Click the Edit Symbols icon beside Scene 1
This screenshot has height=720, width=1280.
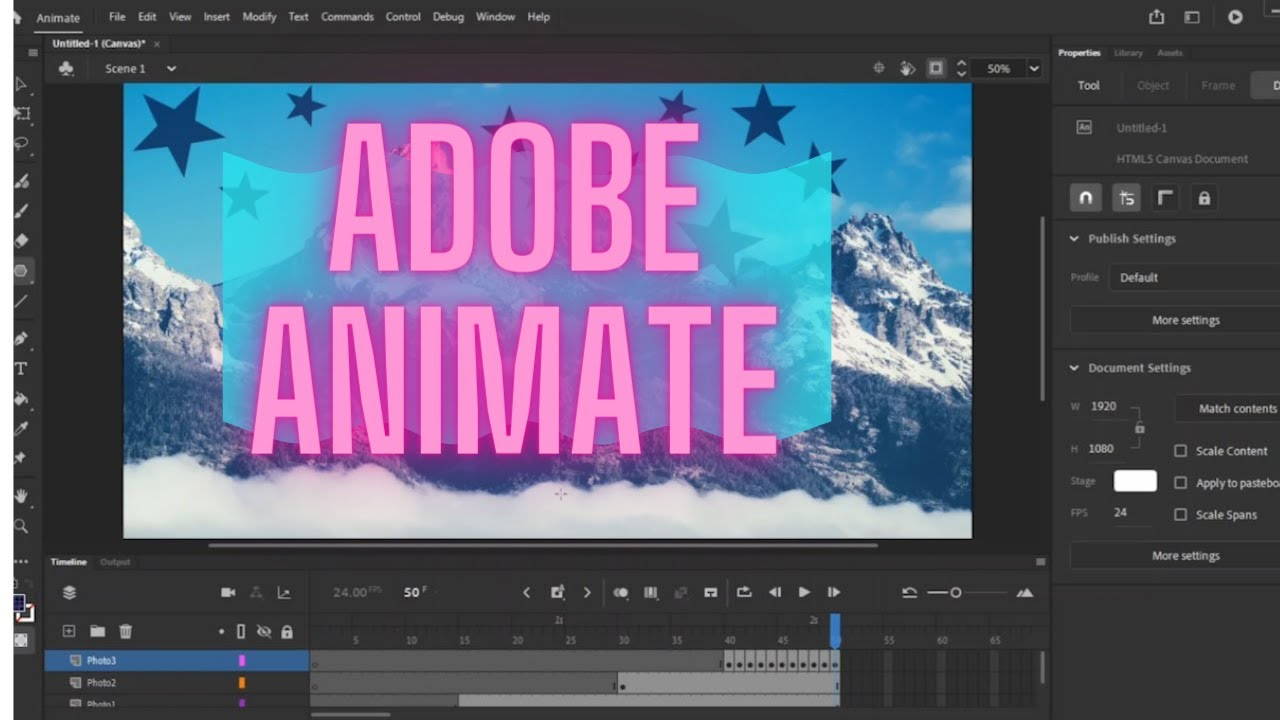[66, 68]
